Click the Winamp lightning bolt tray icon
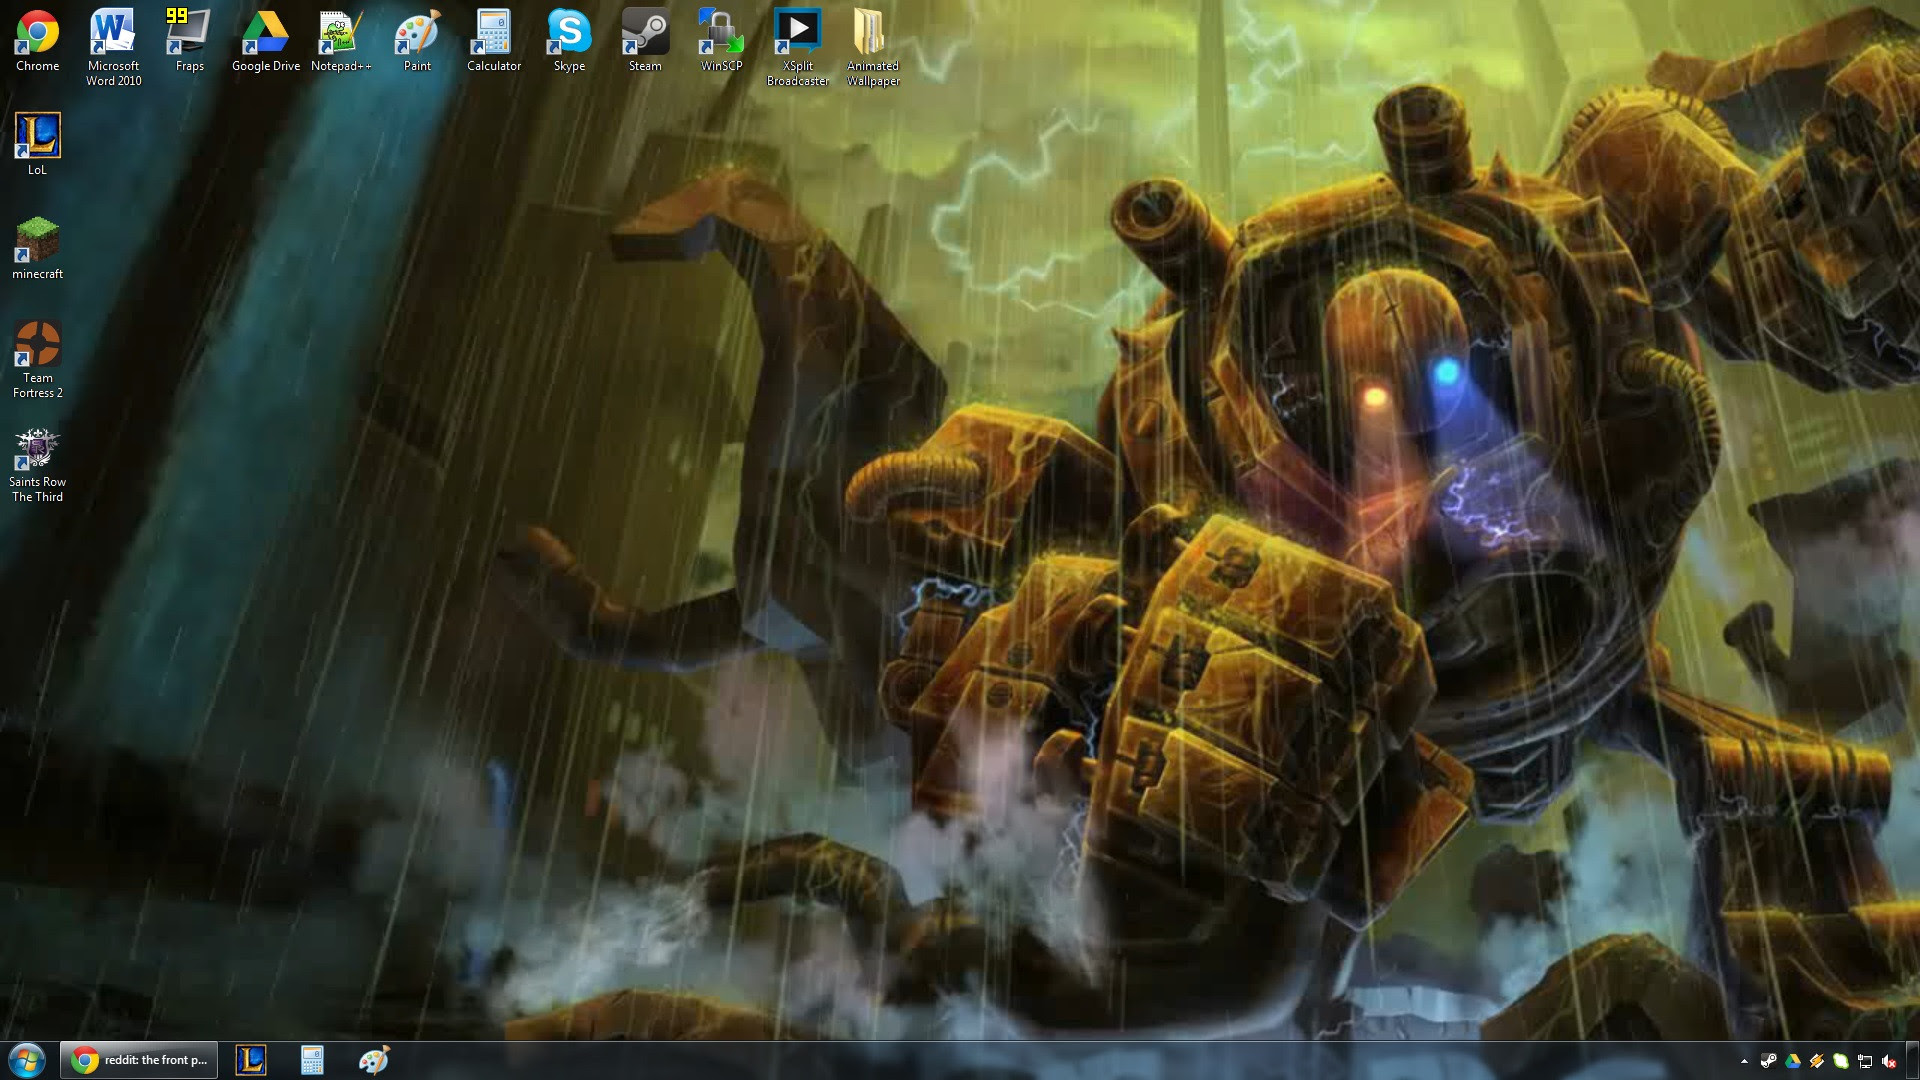Image resolution: width=1920 pixels, height=1080 pixels. [x=1817, y=1061]
